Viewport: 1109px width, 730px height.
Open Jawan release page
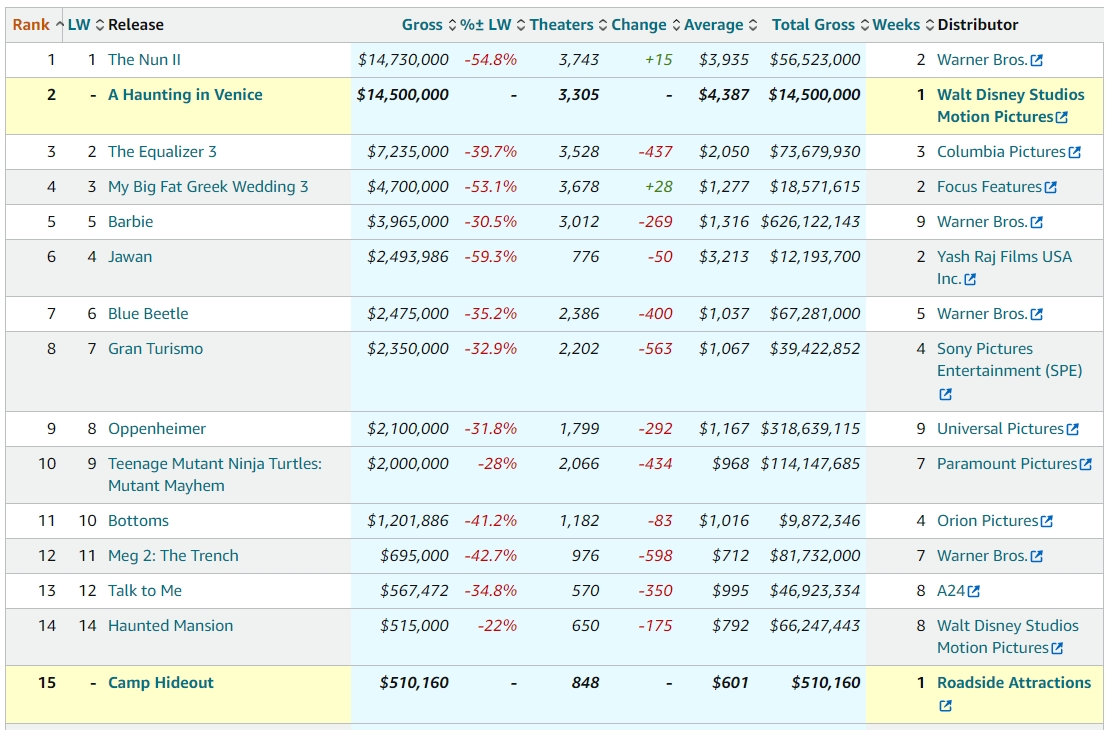tap(130, 257)
